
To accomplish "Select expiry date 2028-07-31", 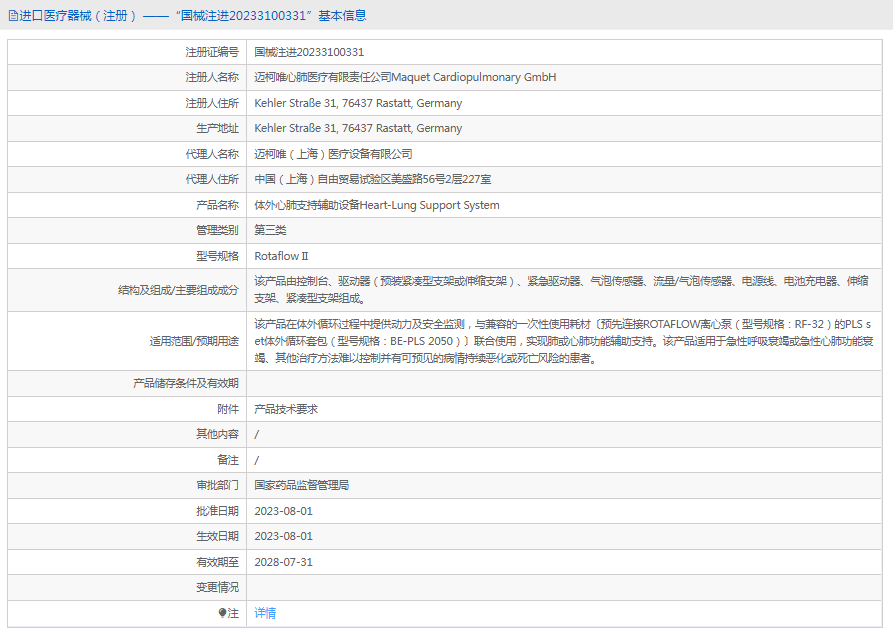I will pos(284,562).
